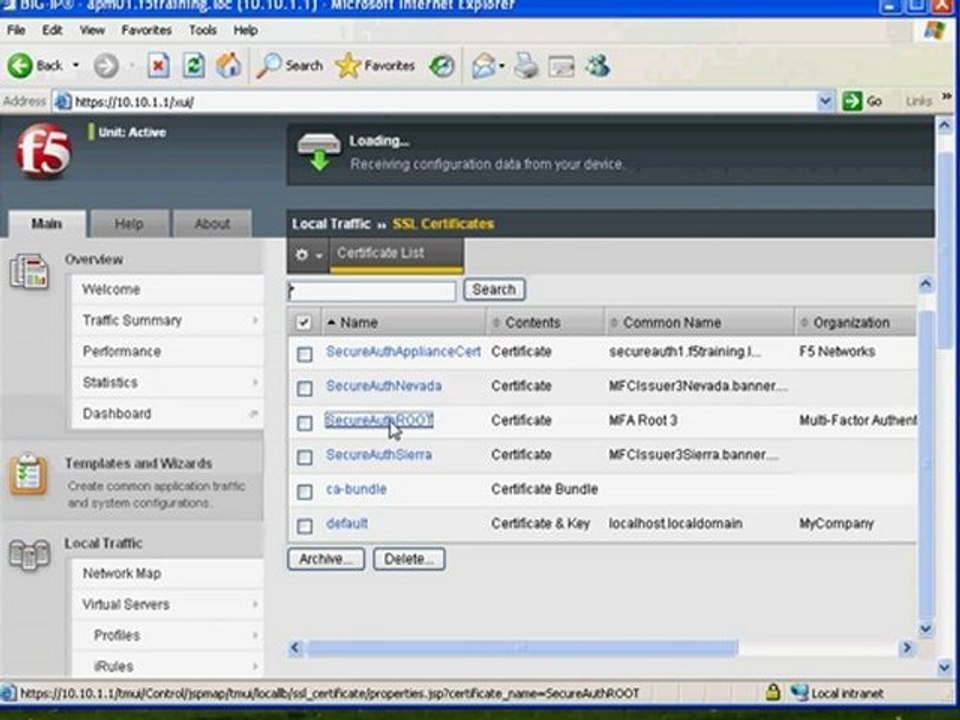Open Network Map in Local Traffic
This screenshot has height=720, width=960.
pos(122,574)
